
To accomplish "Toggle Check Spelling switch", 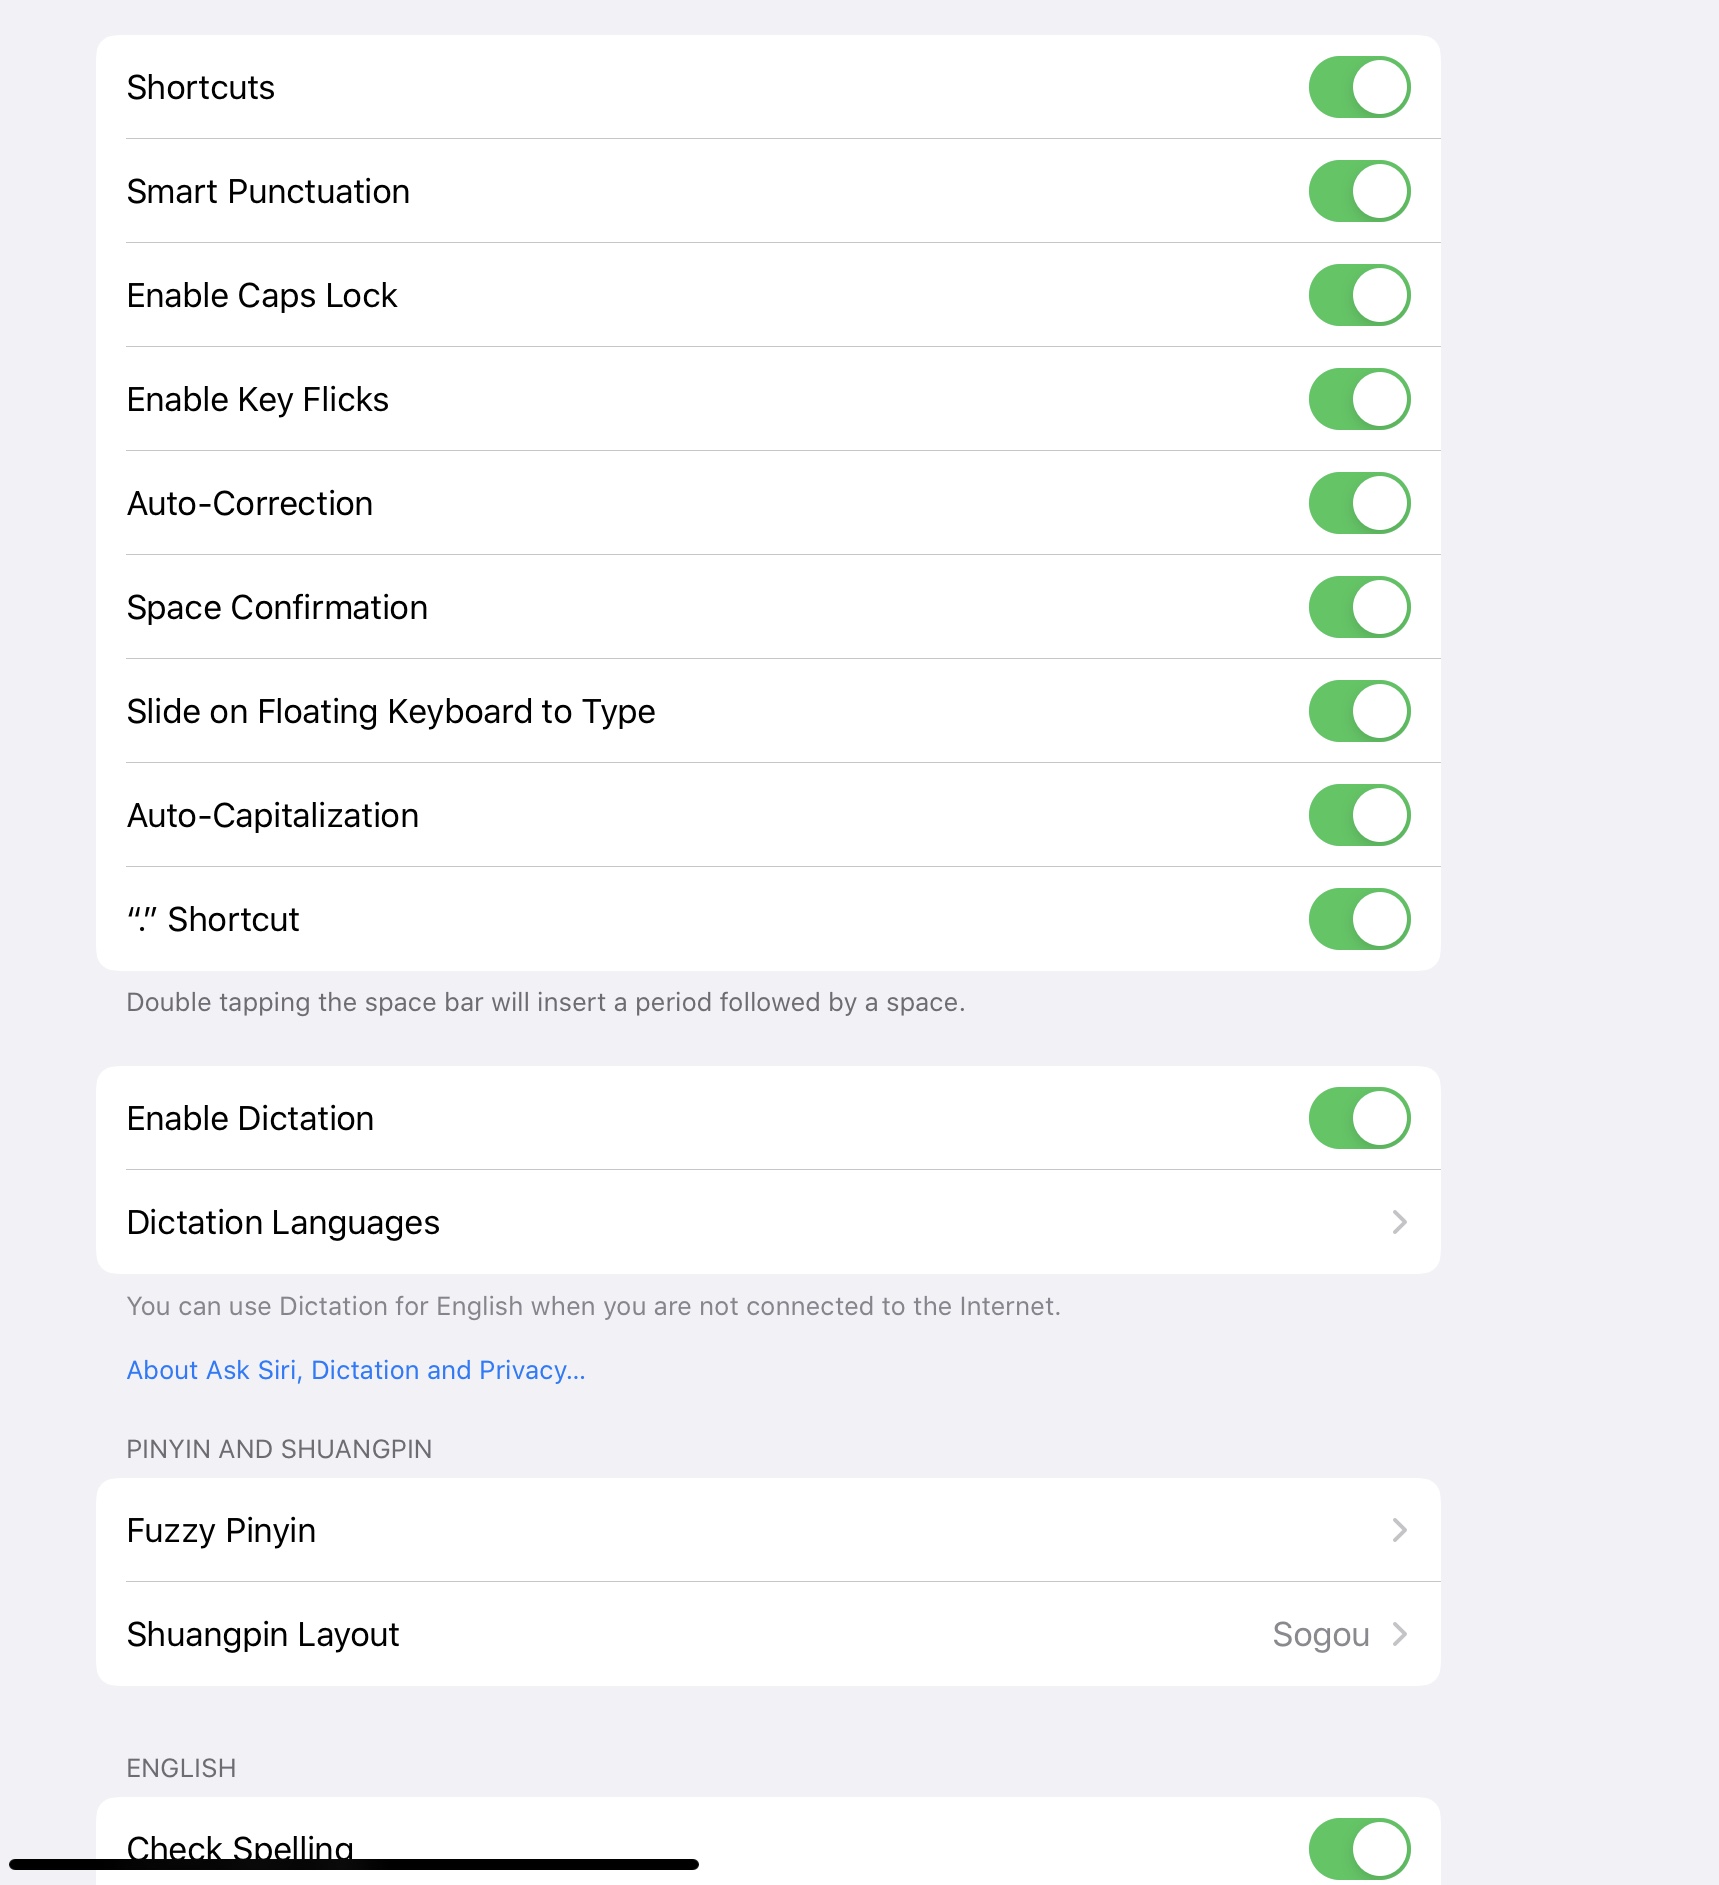I will [1358, 1848].
